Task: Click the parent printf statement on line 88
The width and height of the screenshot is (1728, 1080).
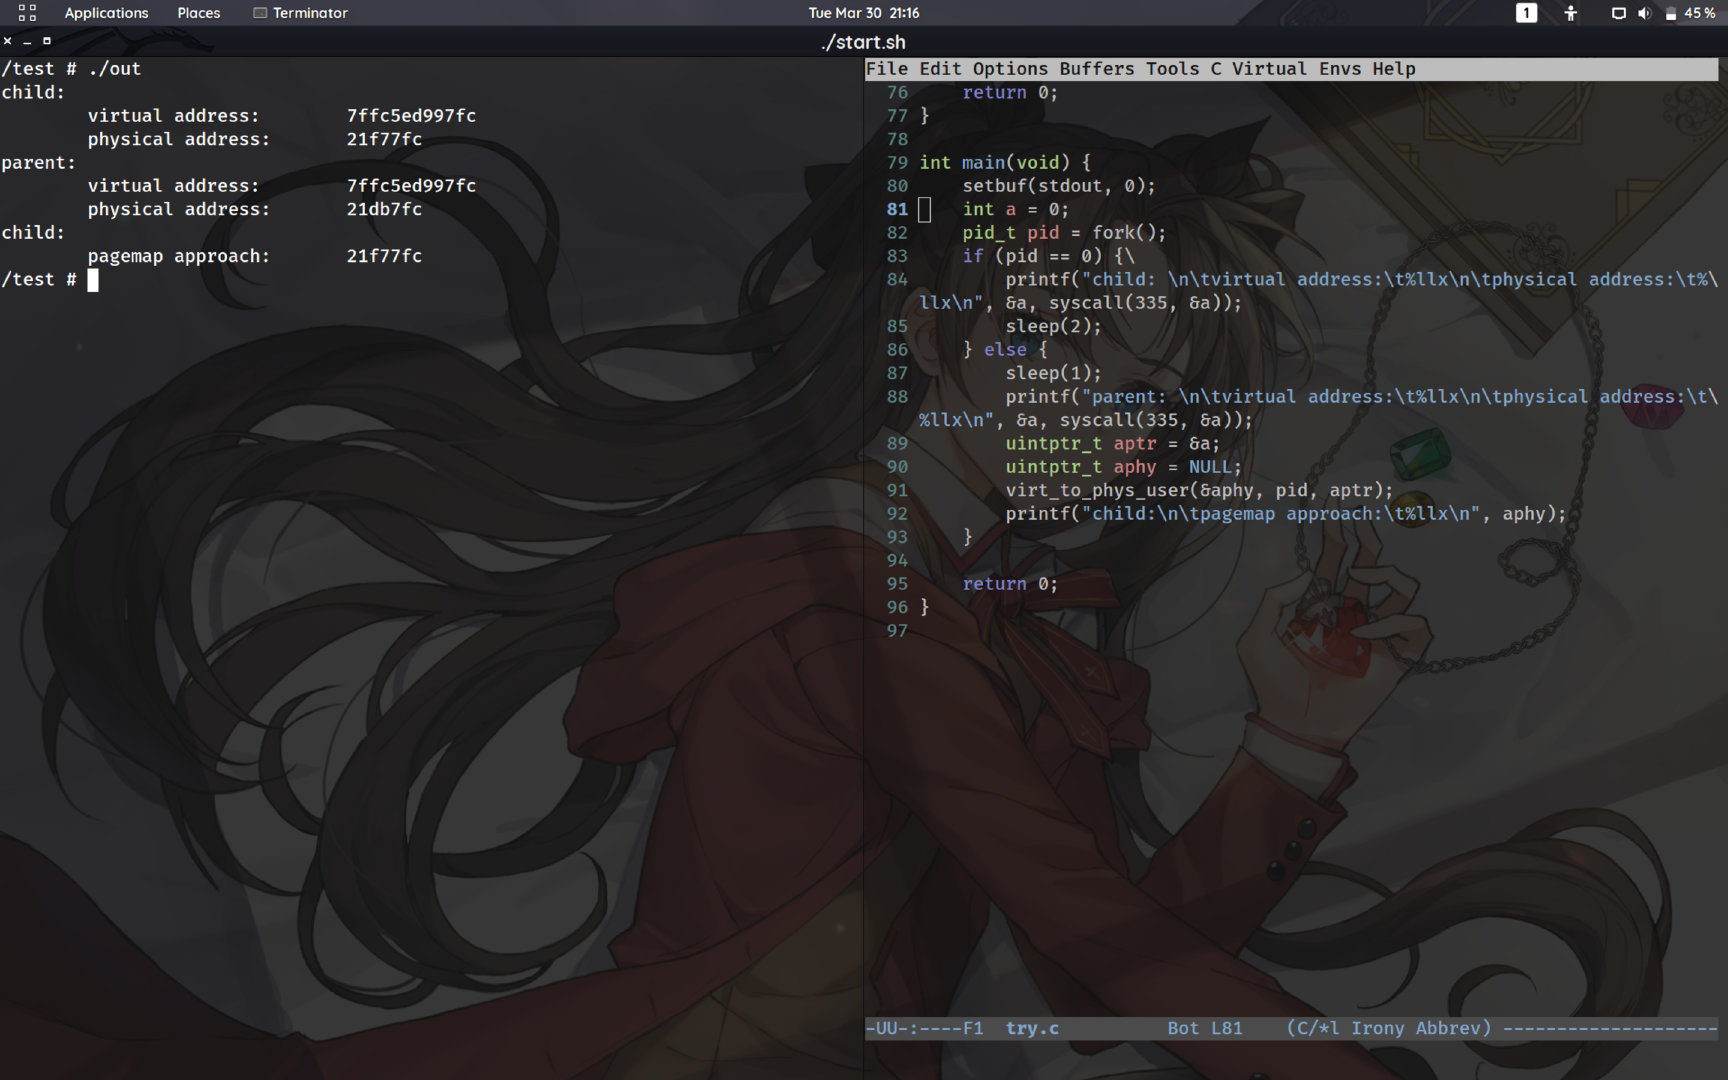Action: (x=1318, y=408)
